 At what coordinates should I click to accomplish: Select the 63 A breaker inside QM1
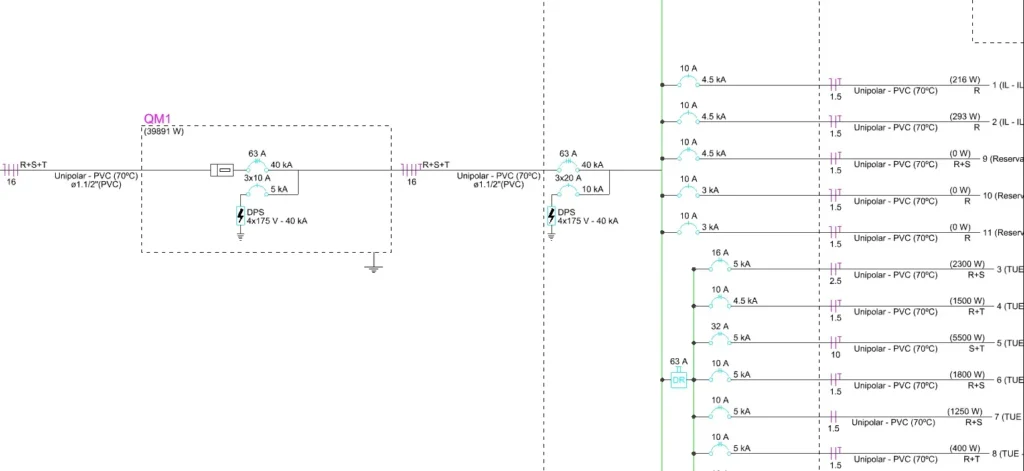point(256,168)
